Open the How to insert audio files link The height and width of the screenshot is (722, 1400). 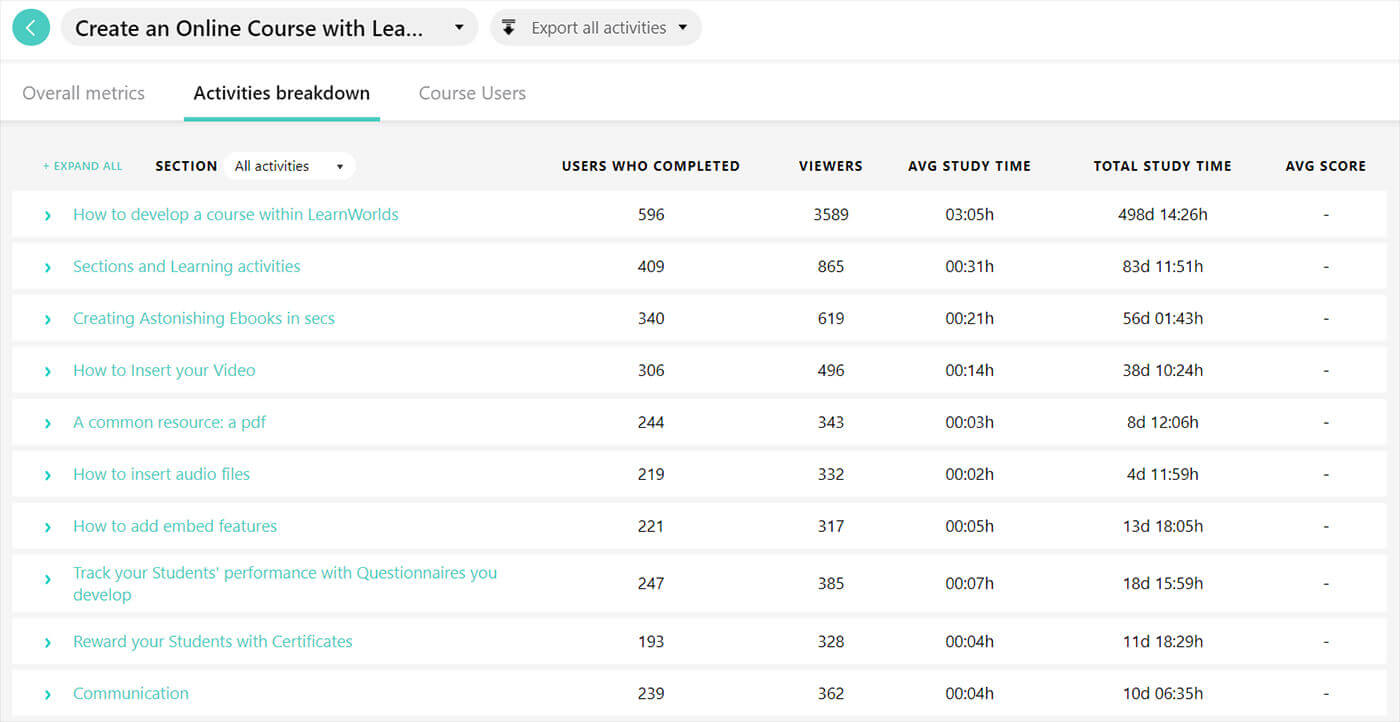161,474
